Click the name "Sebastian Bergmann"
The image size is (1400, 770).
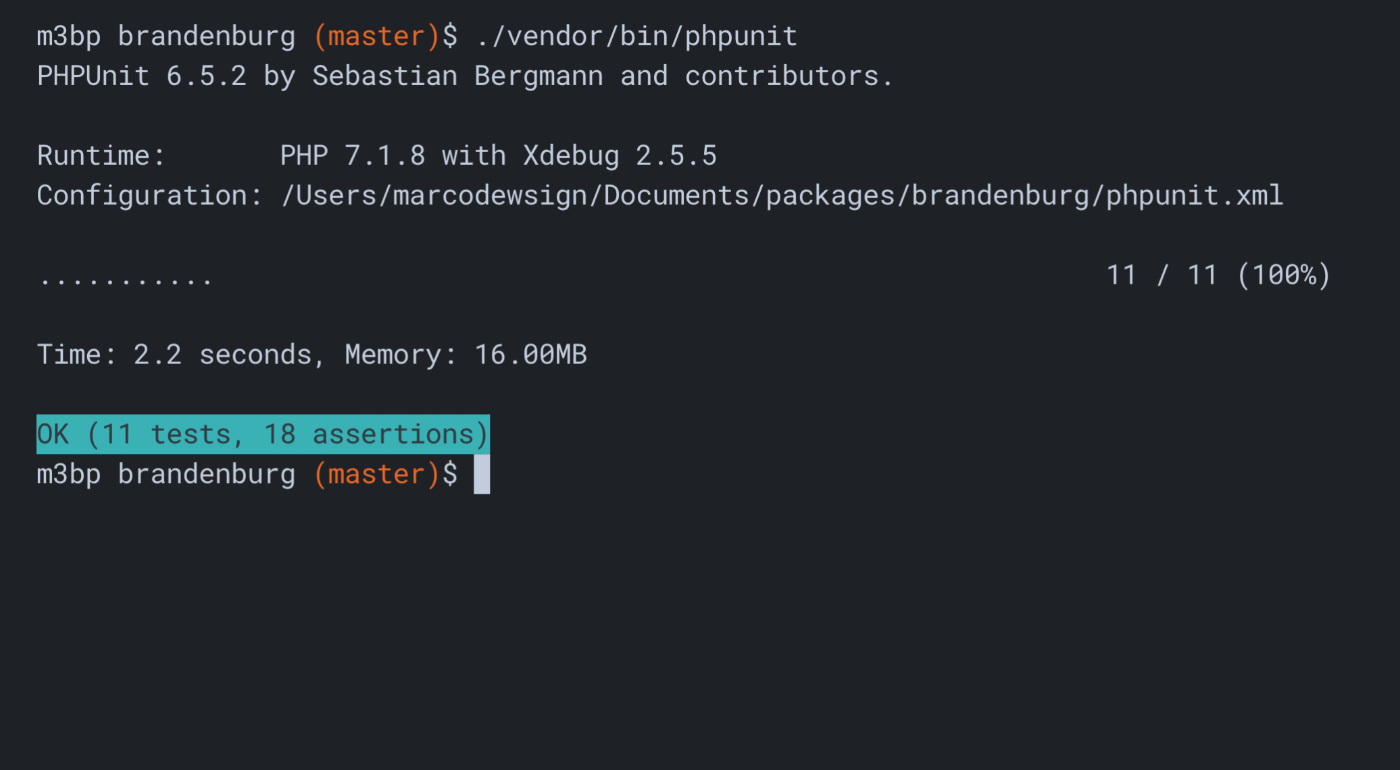(457, 76)
